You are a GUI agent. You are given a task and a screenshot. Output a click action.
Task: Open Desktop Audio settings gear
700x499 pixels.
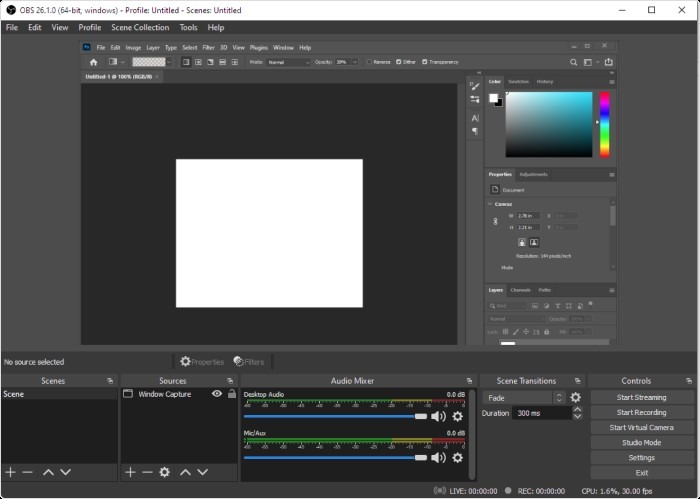click(458, 417)
